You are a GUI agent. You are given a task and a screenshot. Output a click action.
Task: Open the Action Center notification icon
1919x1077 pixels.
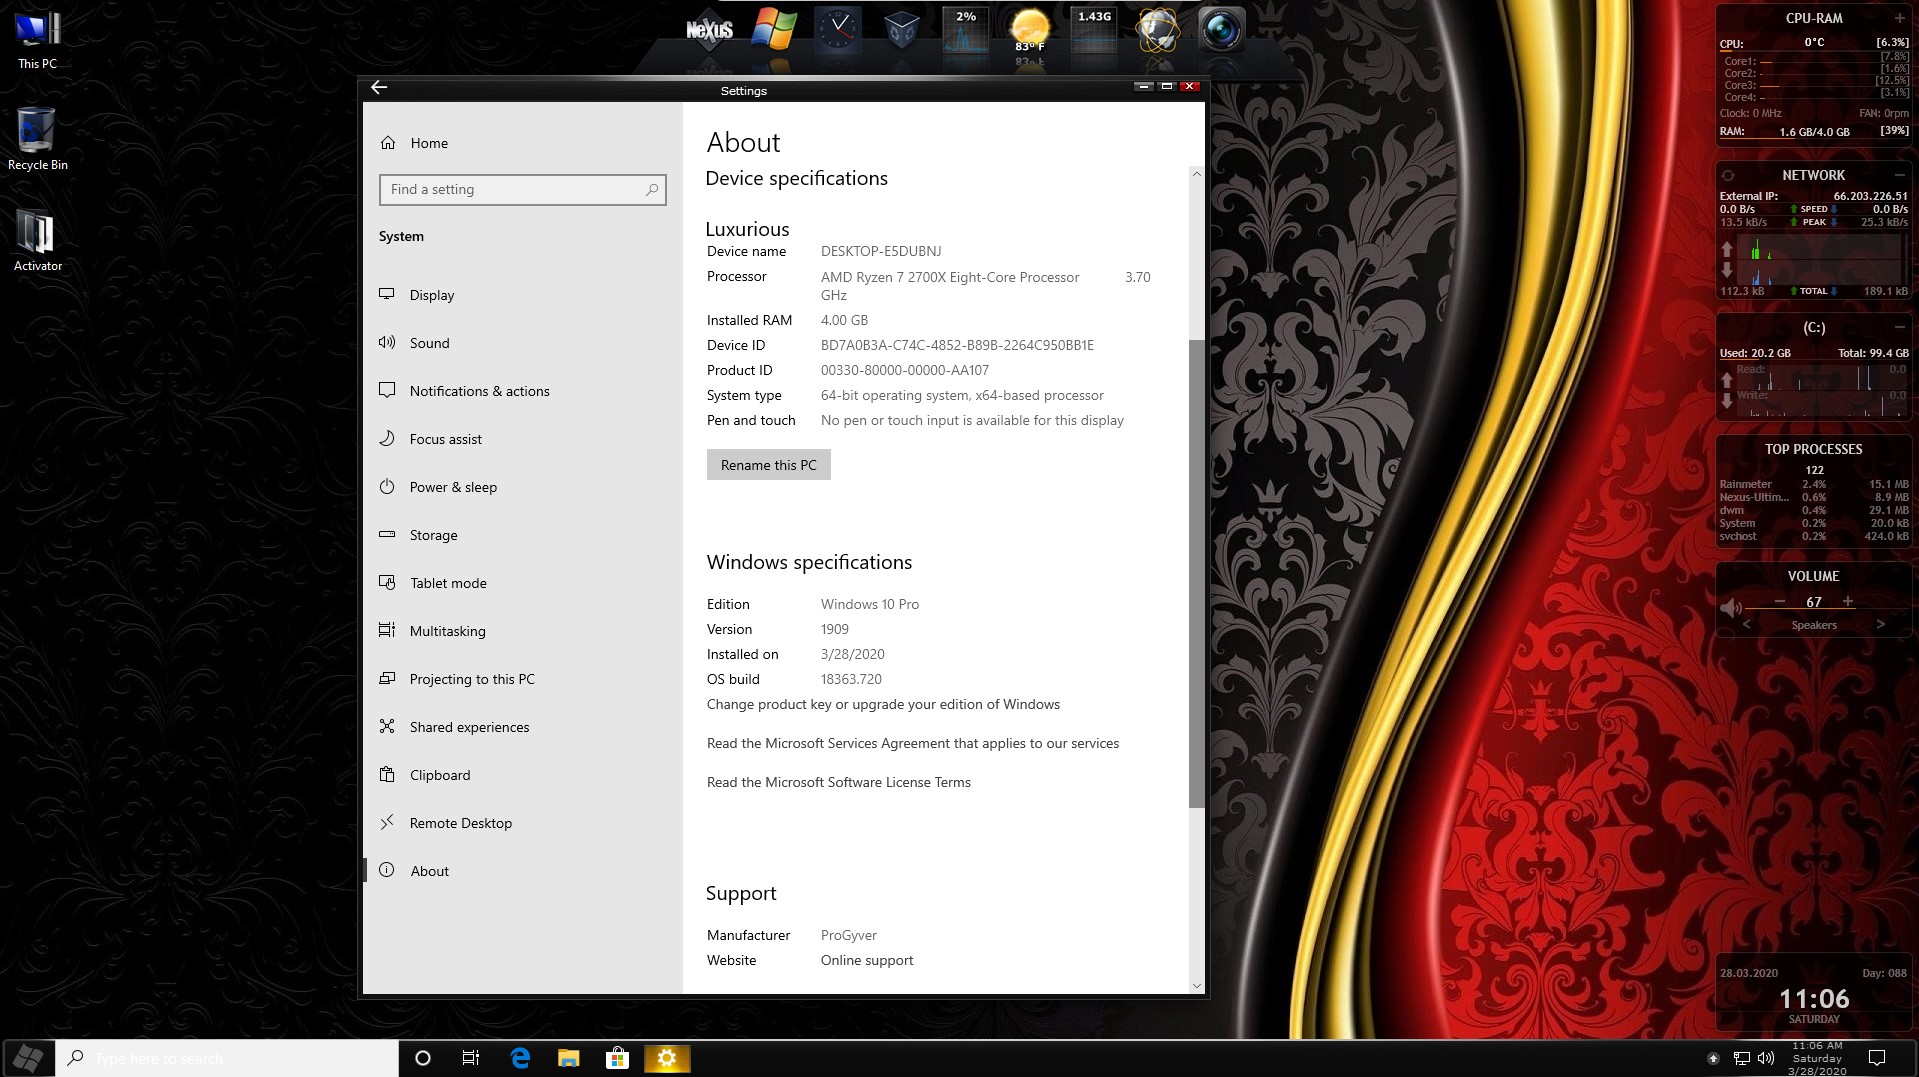tap(1878, 1058)
